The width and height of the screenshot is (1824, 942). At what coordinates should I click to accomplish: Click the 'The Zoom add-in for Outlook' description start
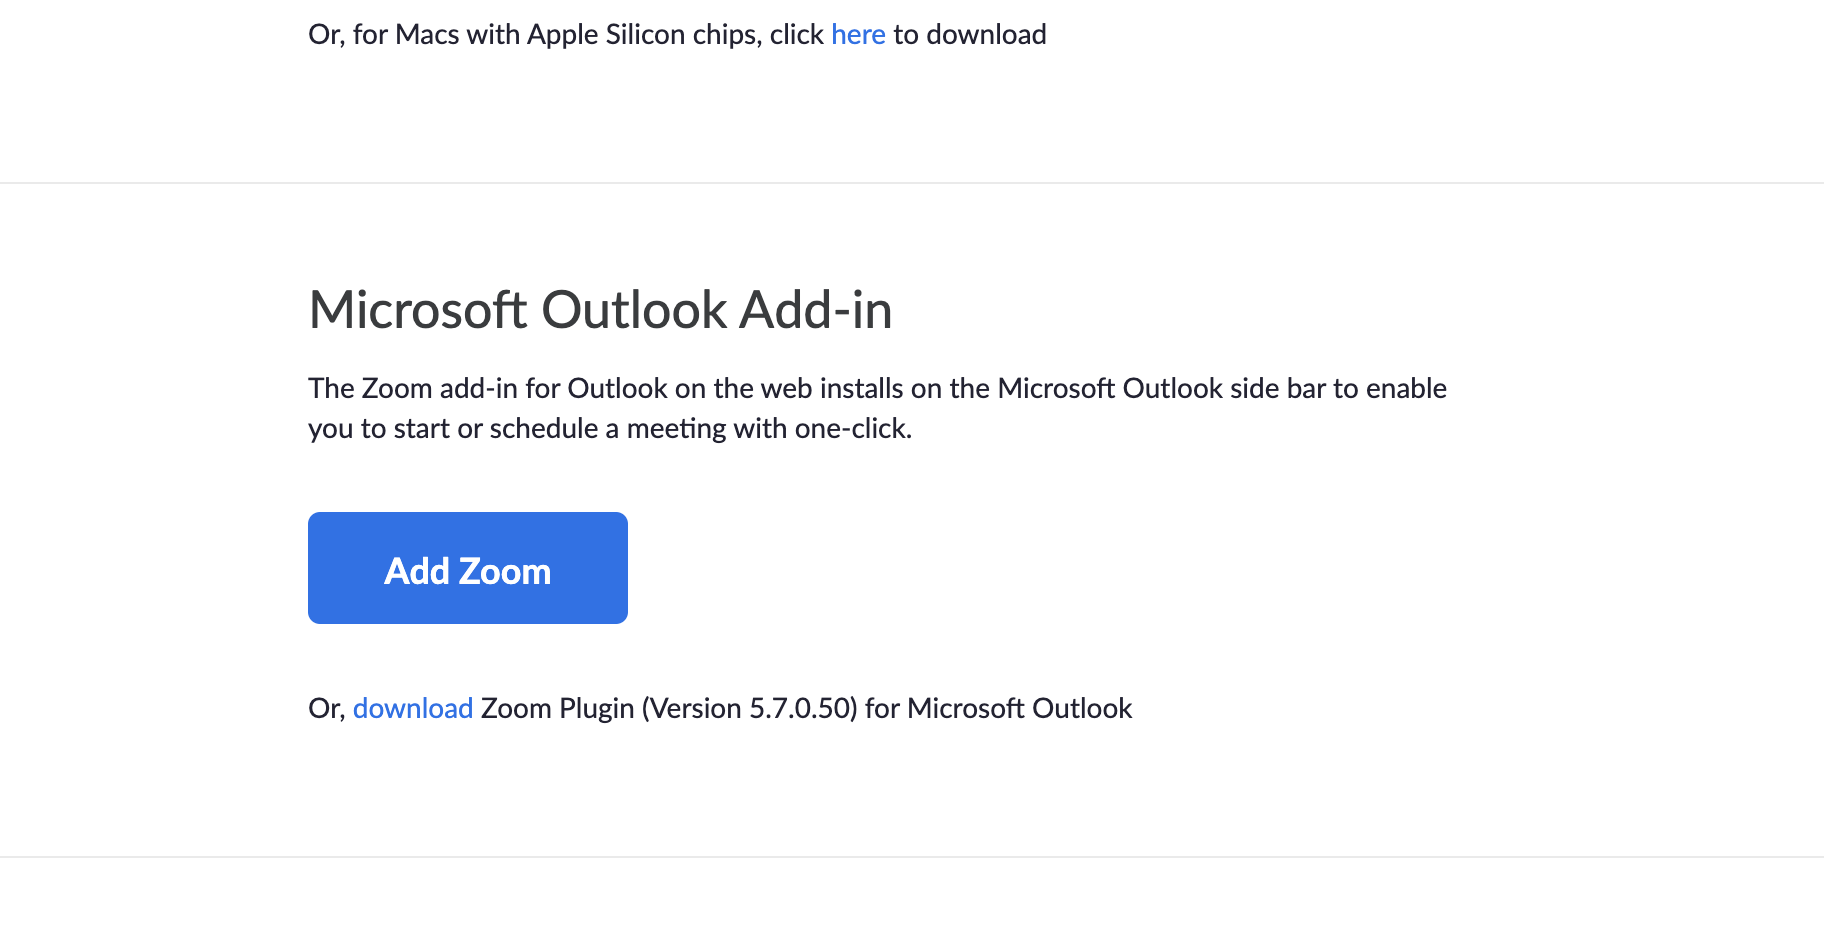click(488, 389)
